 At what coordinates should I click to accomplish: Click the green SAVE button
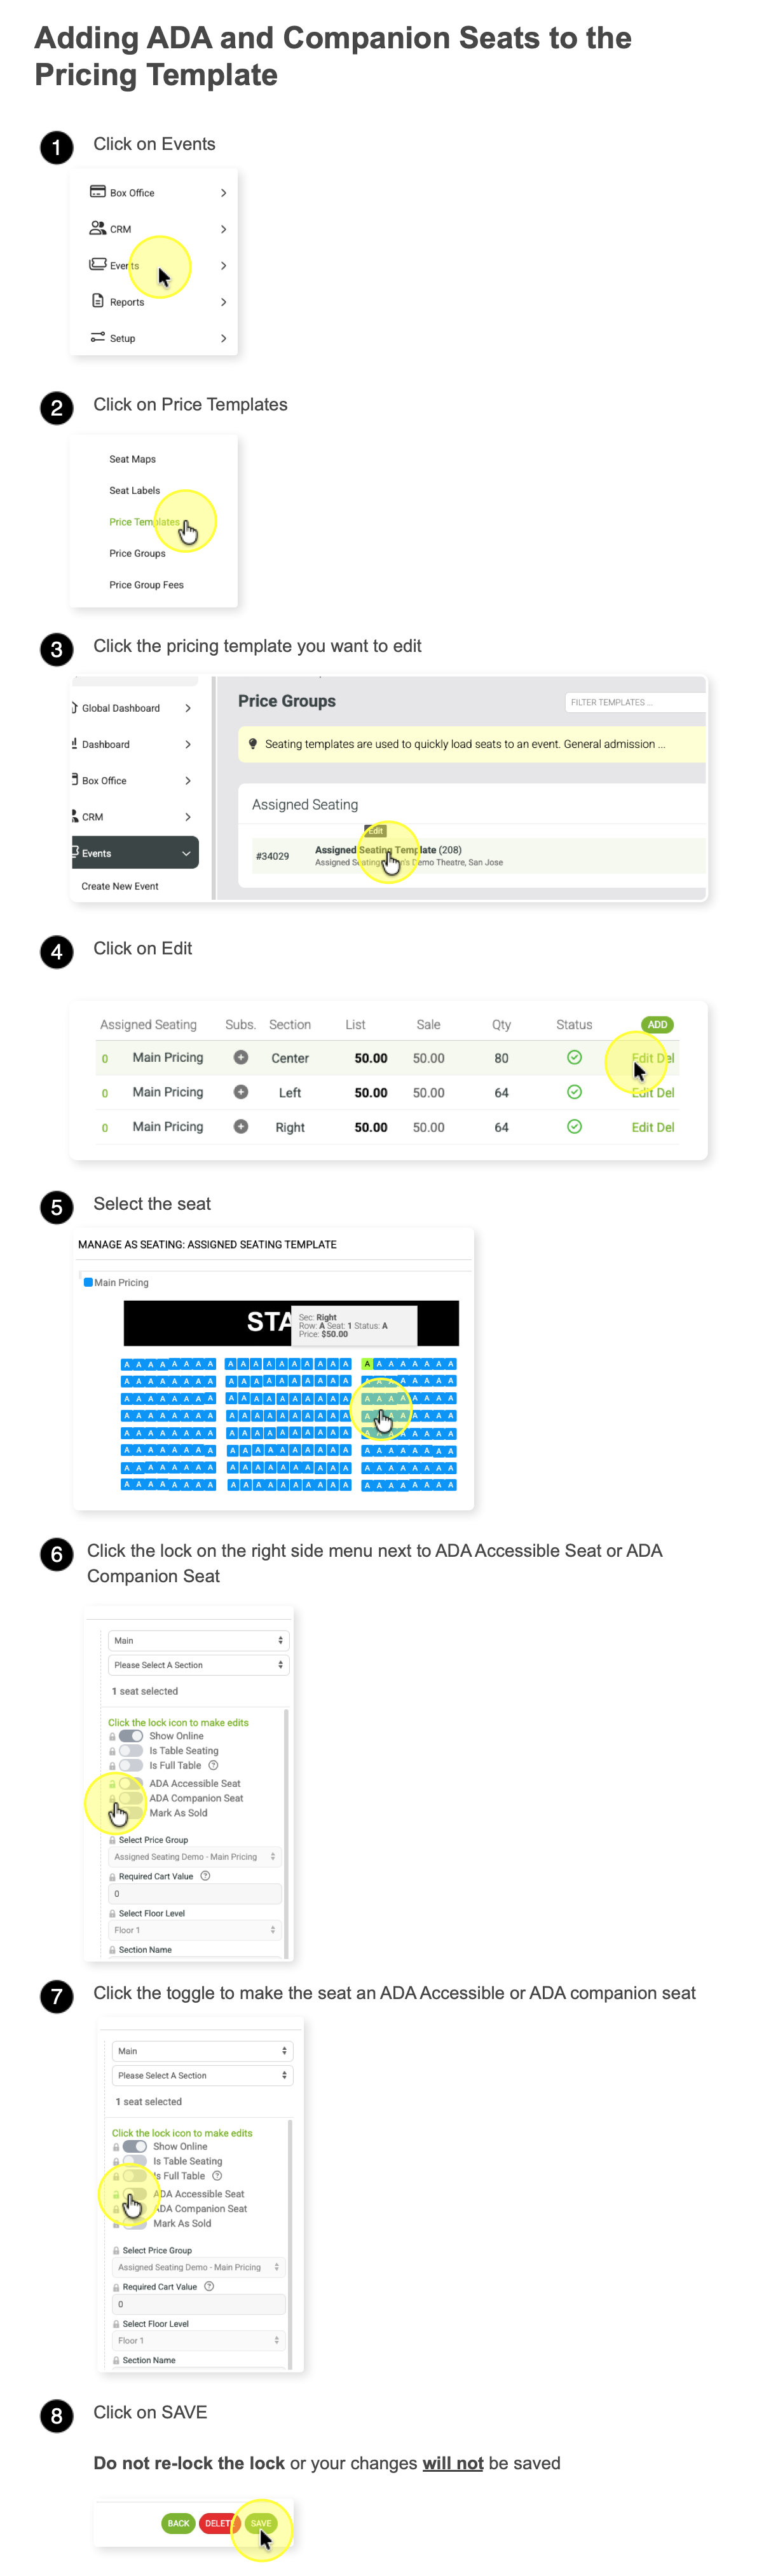click(261, 2523)
